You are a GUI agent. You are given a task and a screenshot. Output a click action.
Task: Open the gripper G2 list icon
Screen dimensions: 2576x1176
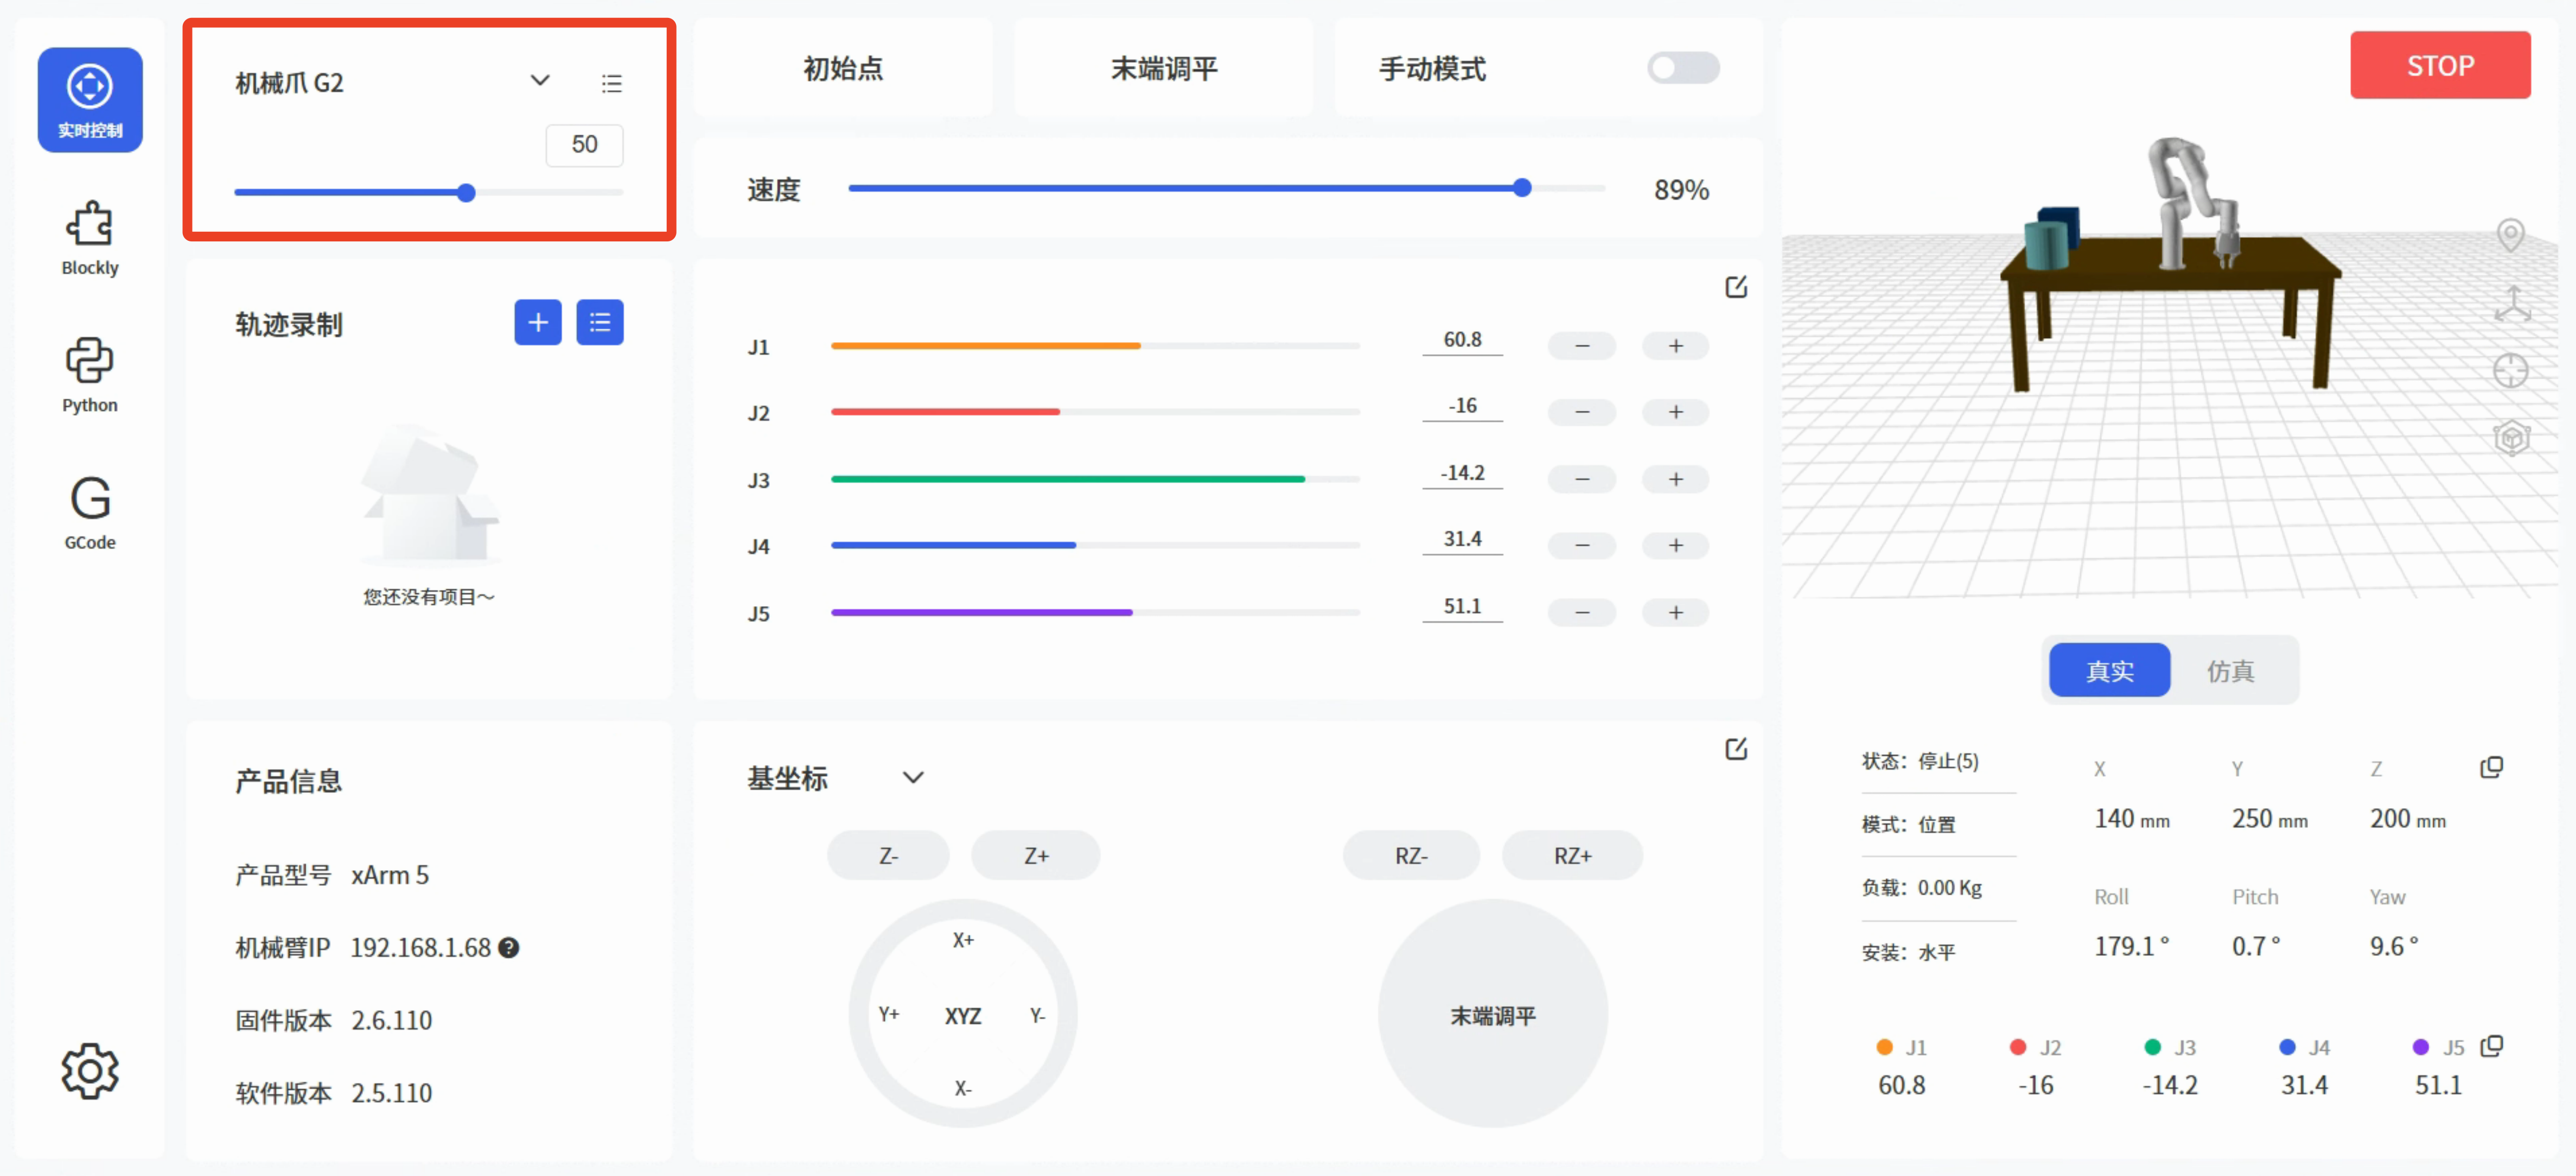click(611, 82)
